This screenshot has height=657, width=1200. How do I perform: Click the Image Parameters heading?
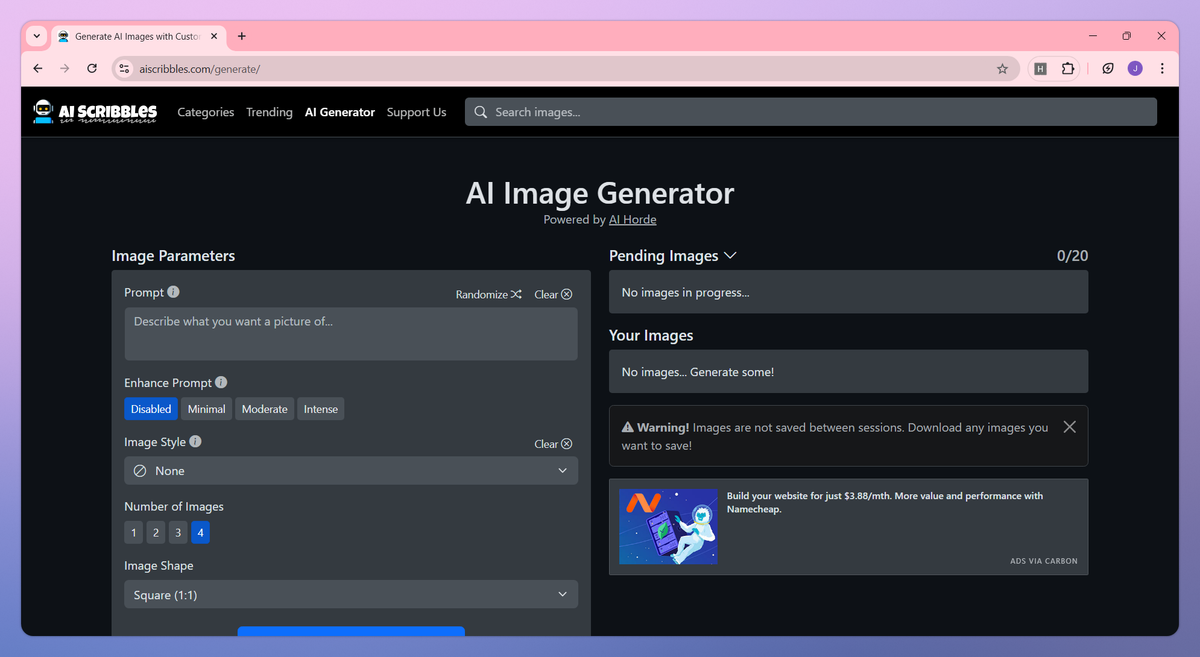[173, 256]
